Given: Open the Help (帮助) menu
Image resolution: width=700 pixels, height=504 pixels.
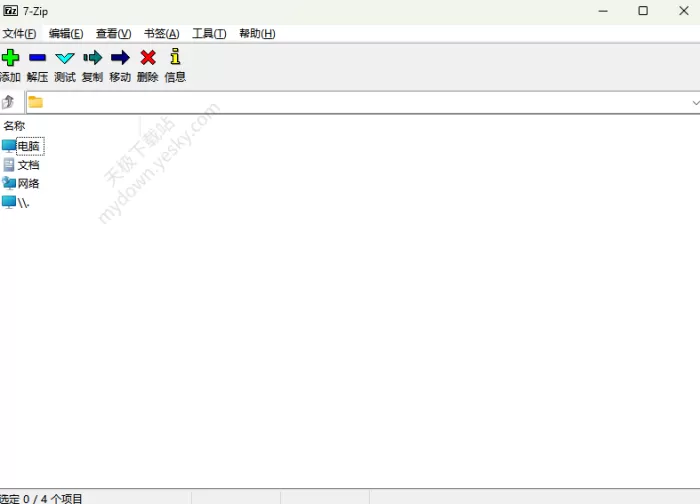Looking at the screenshot, I should click(x=258, y=33).
